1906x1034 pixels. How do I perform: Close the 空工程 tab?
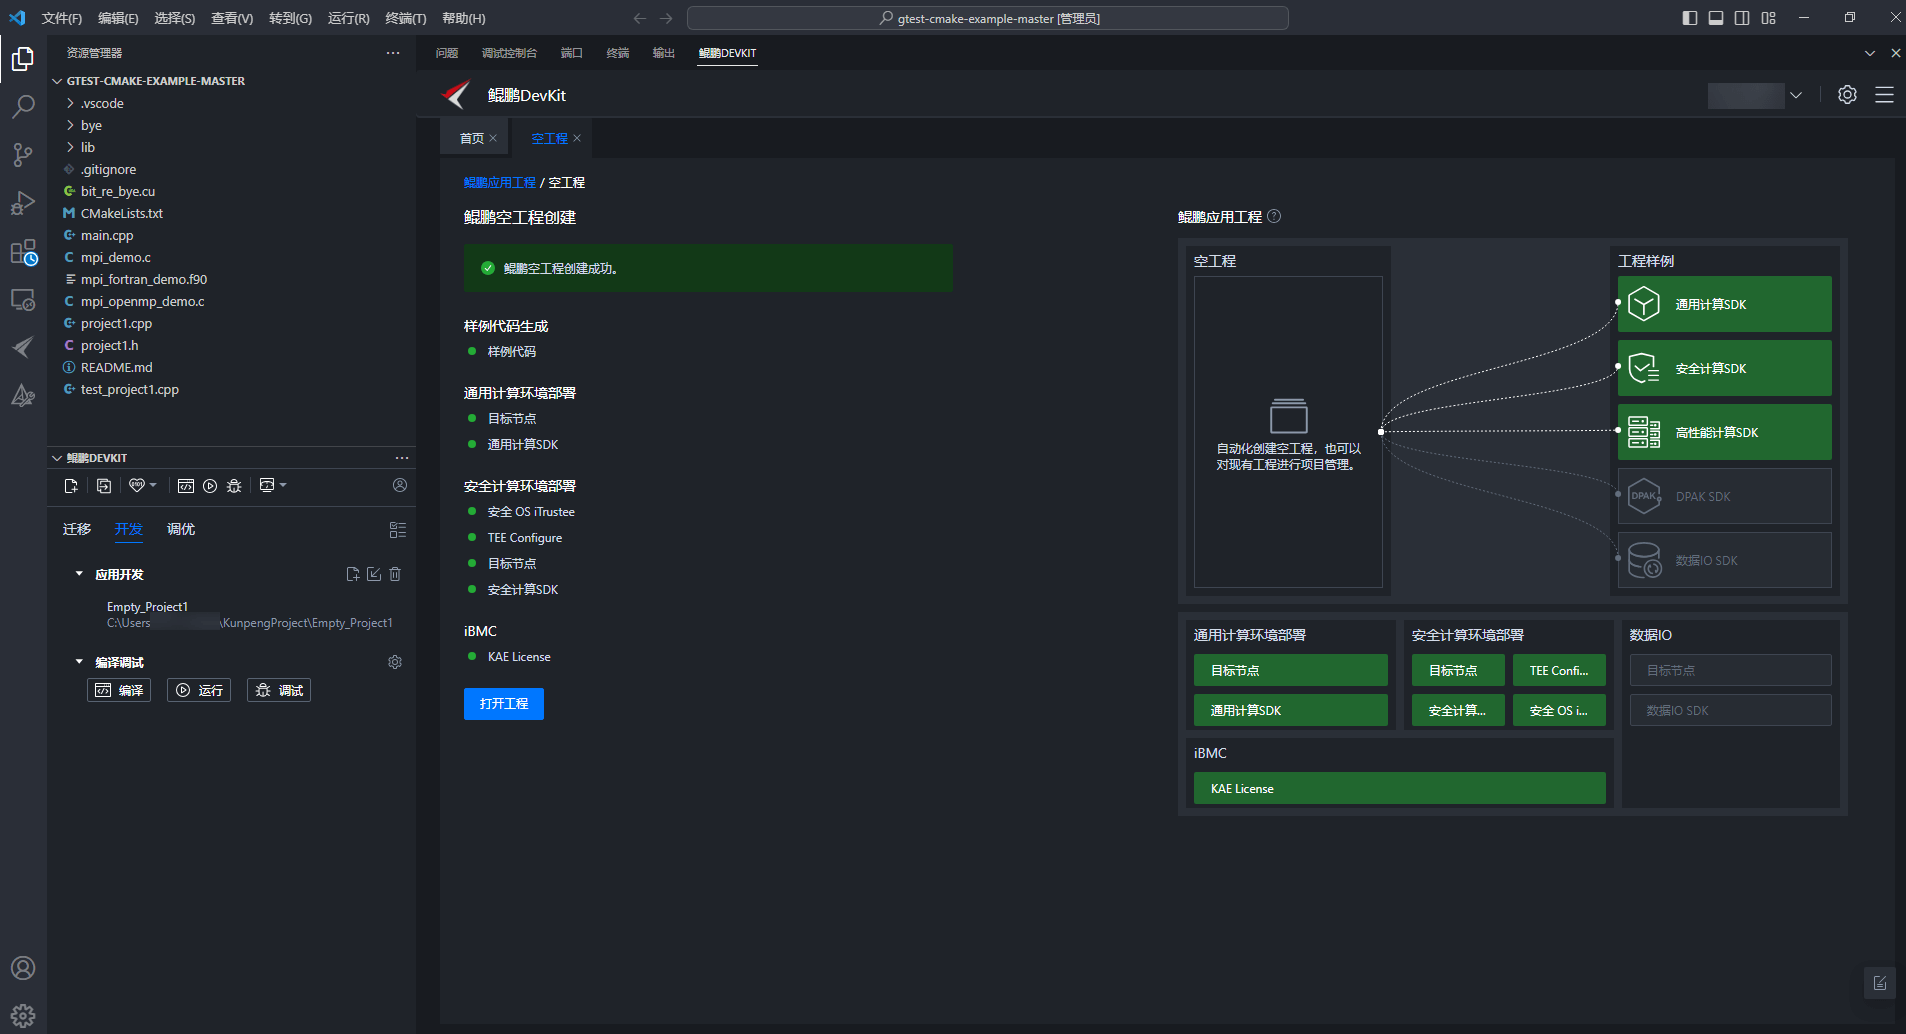click(577, 138)
